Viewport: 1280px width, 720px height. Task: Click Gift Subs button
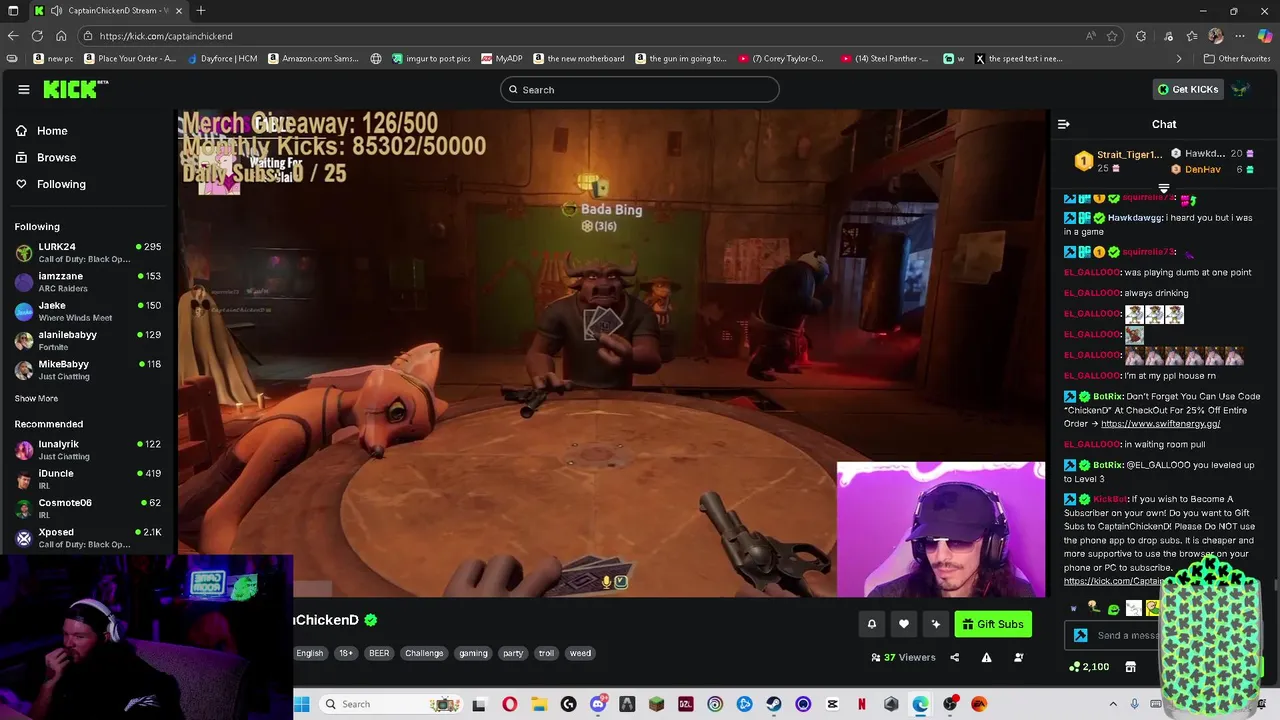click(x=993, y=624)
